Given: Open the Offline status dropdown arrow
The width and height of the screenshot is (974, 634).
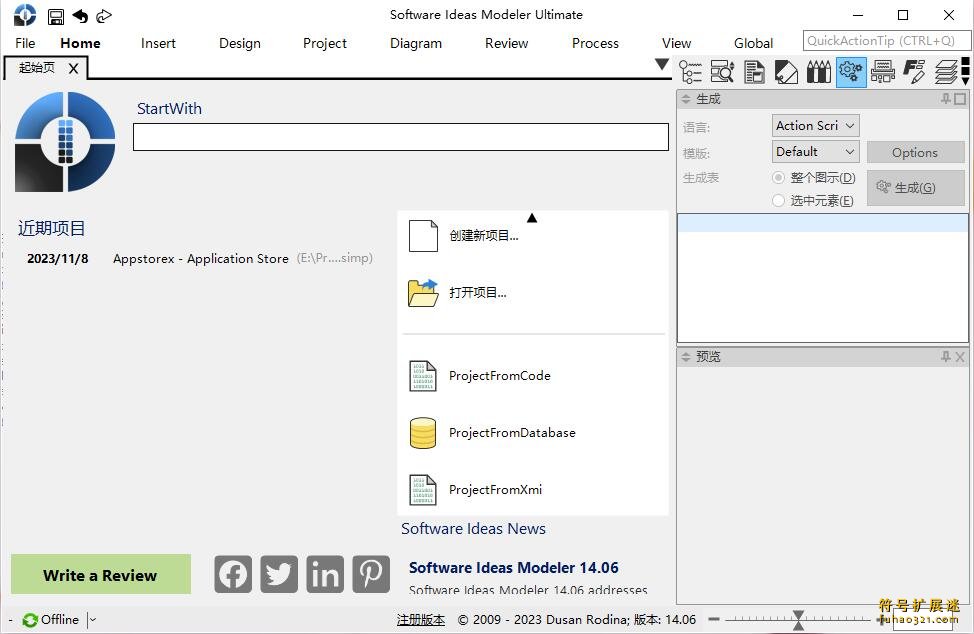Looking at the screenshot, I should [91, 619].
